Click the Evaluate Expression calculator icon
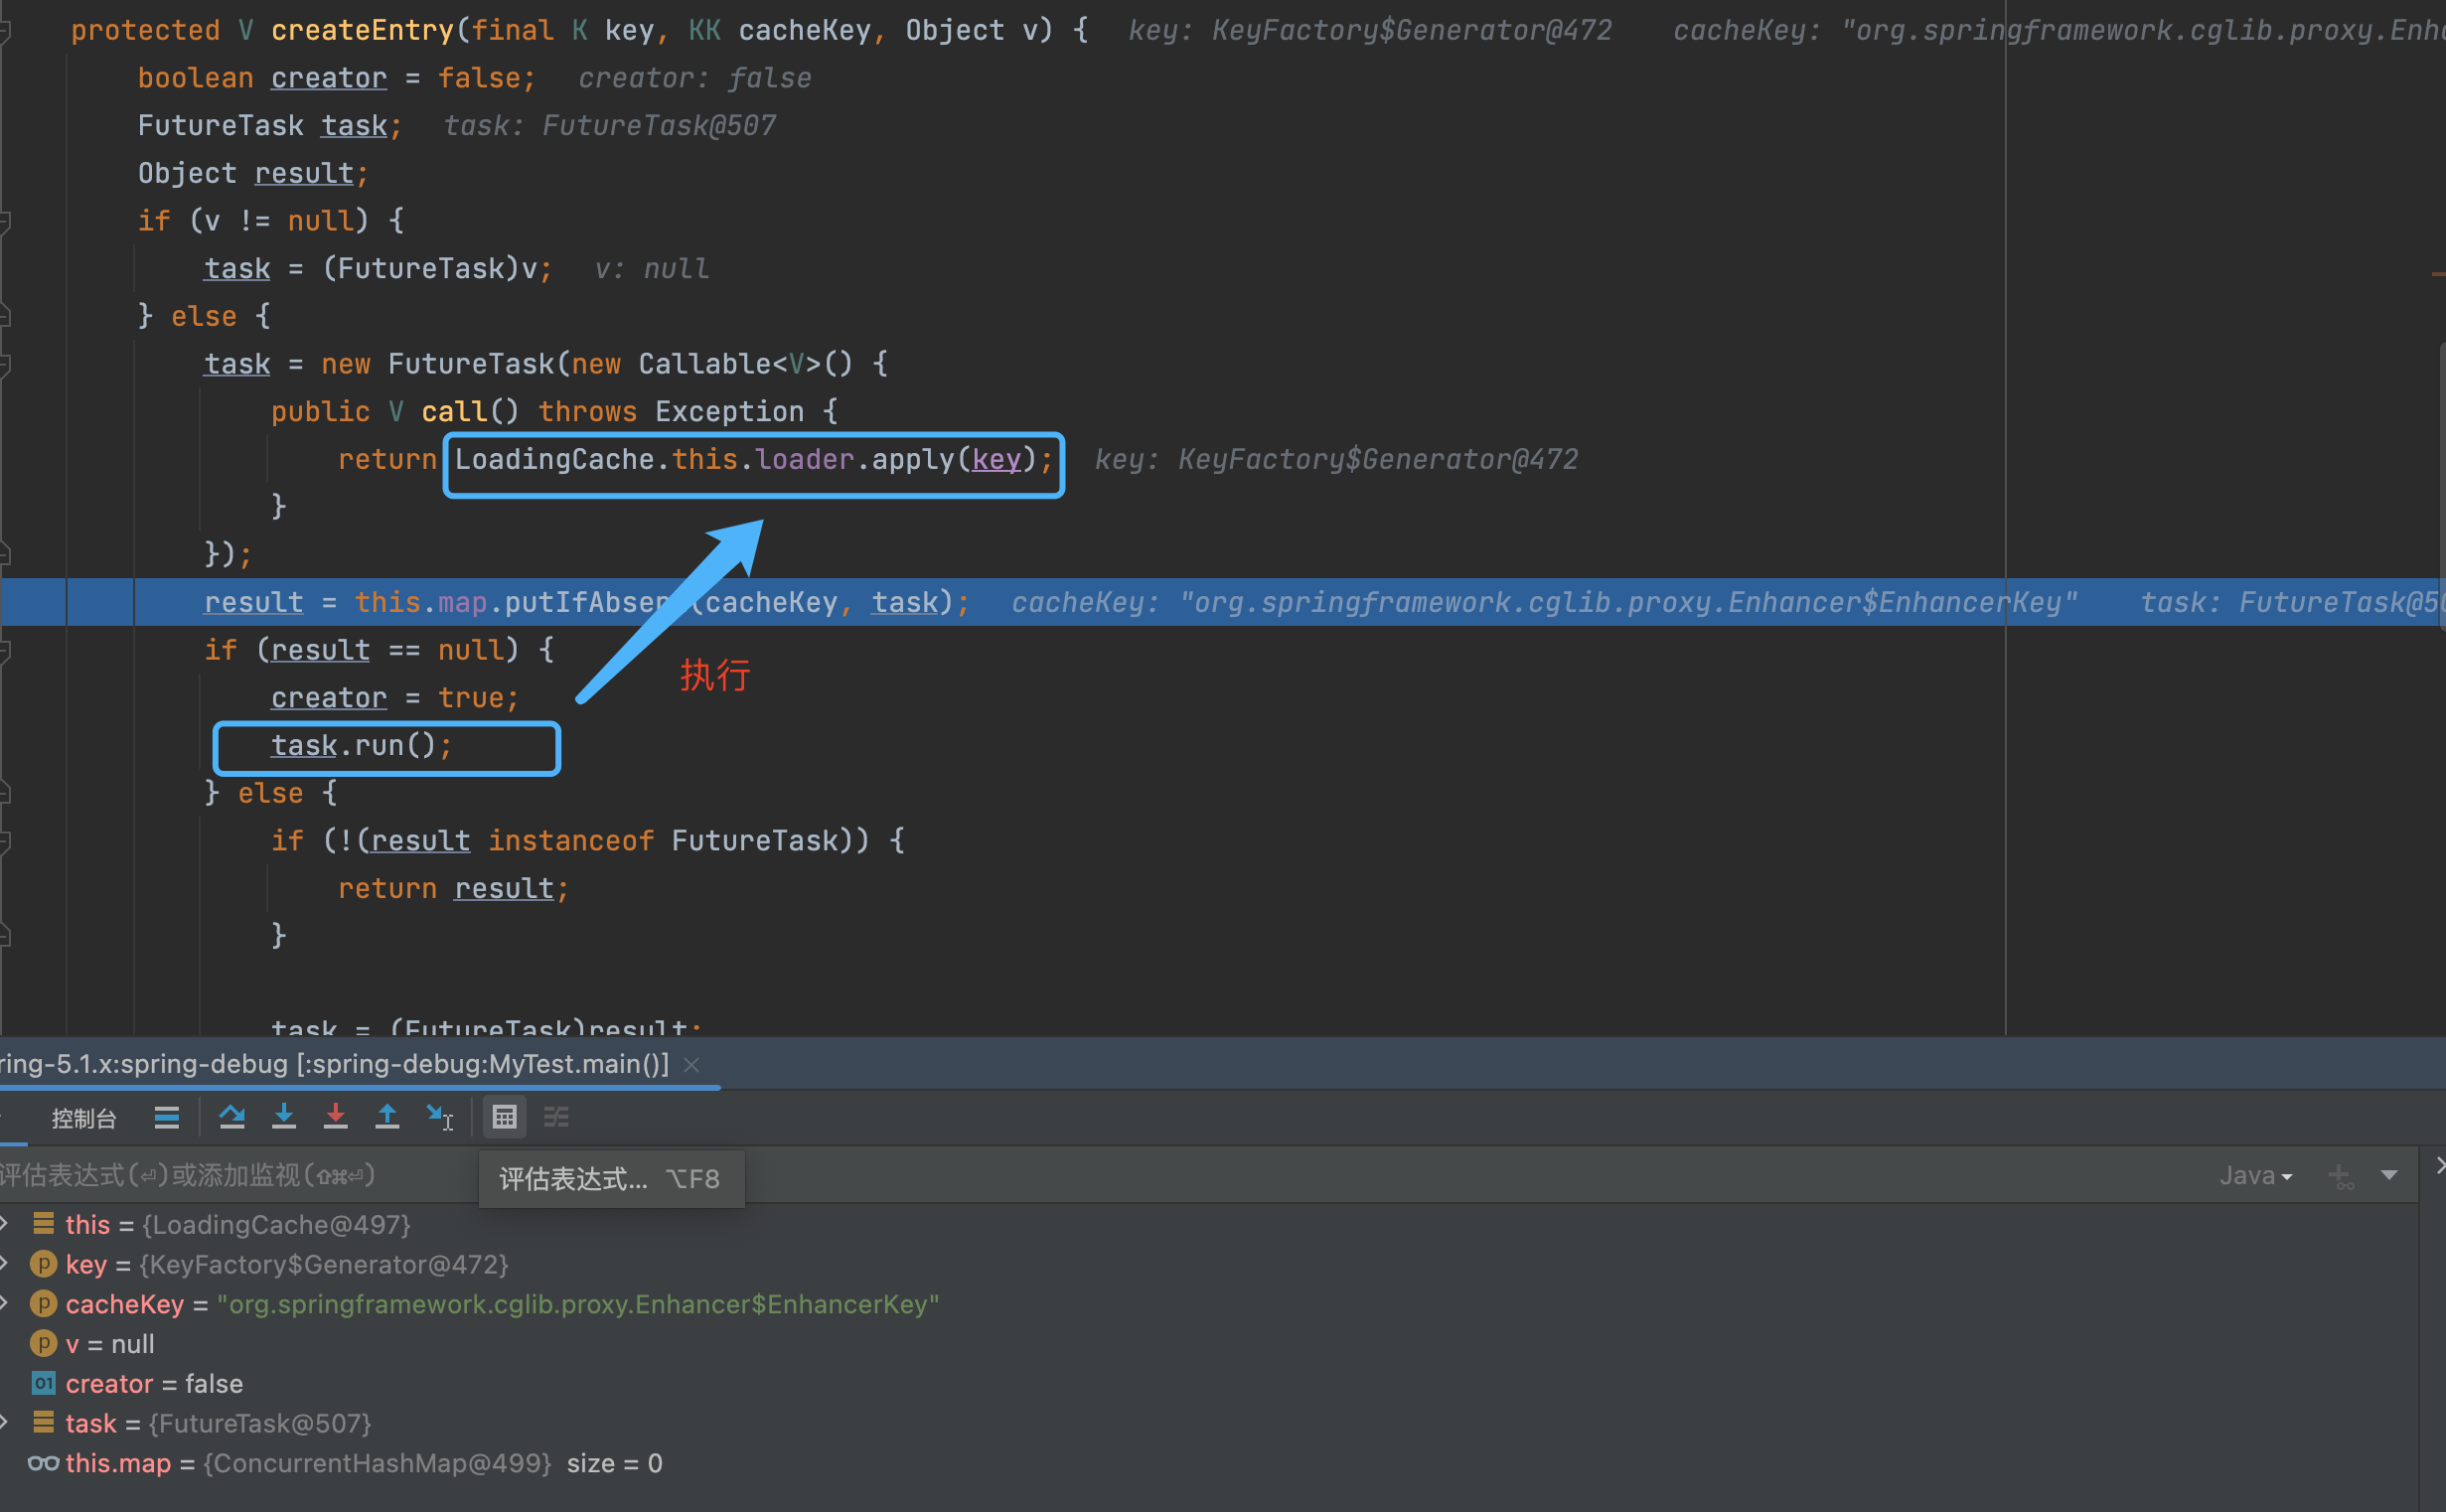This screenshot has height=1512, width=2446. click(x=505, y=1116)
